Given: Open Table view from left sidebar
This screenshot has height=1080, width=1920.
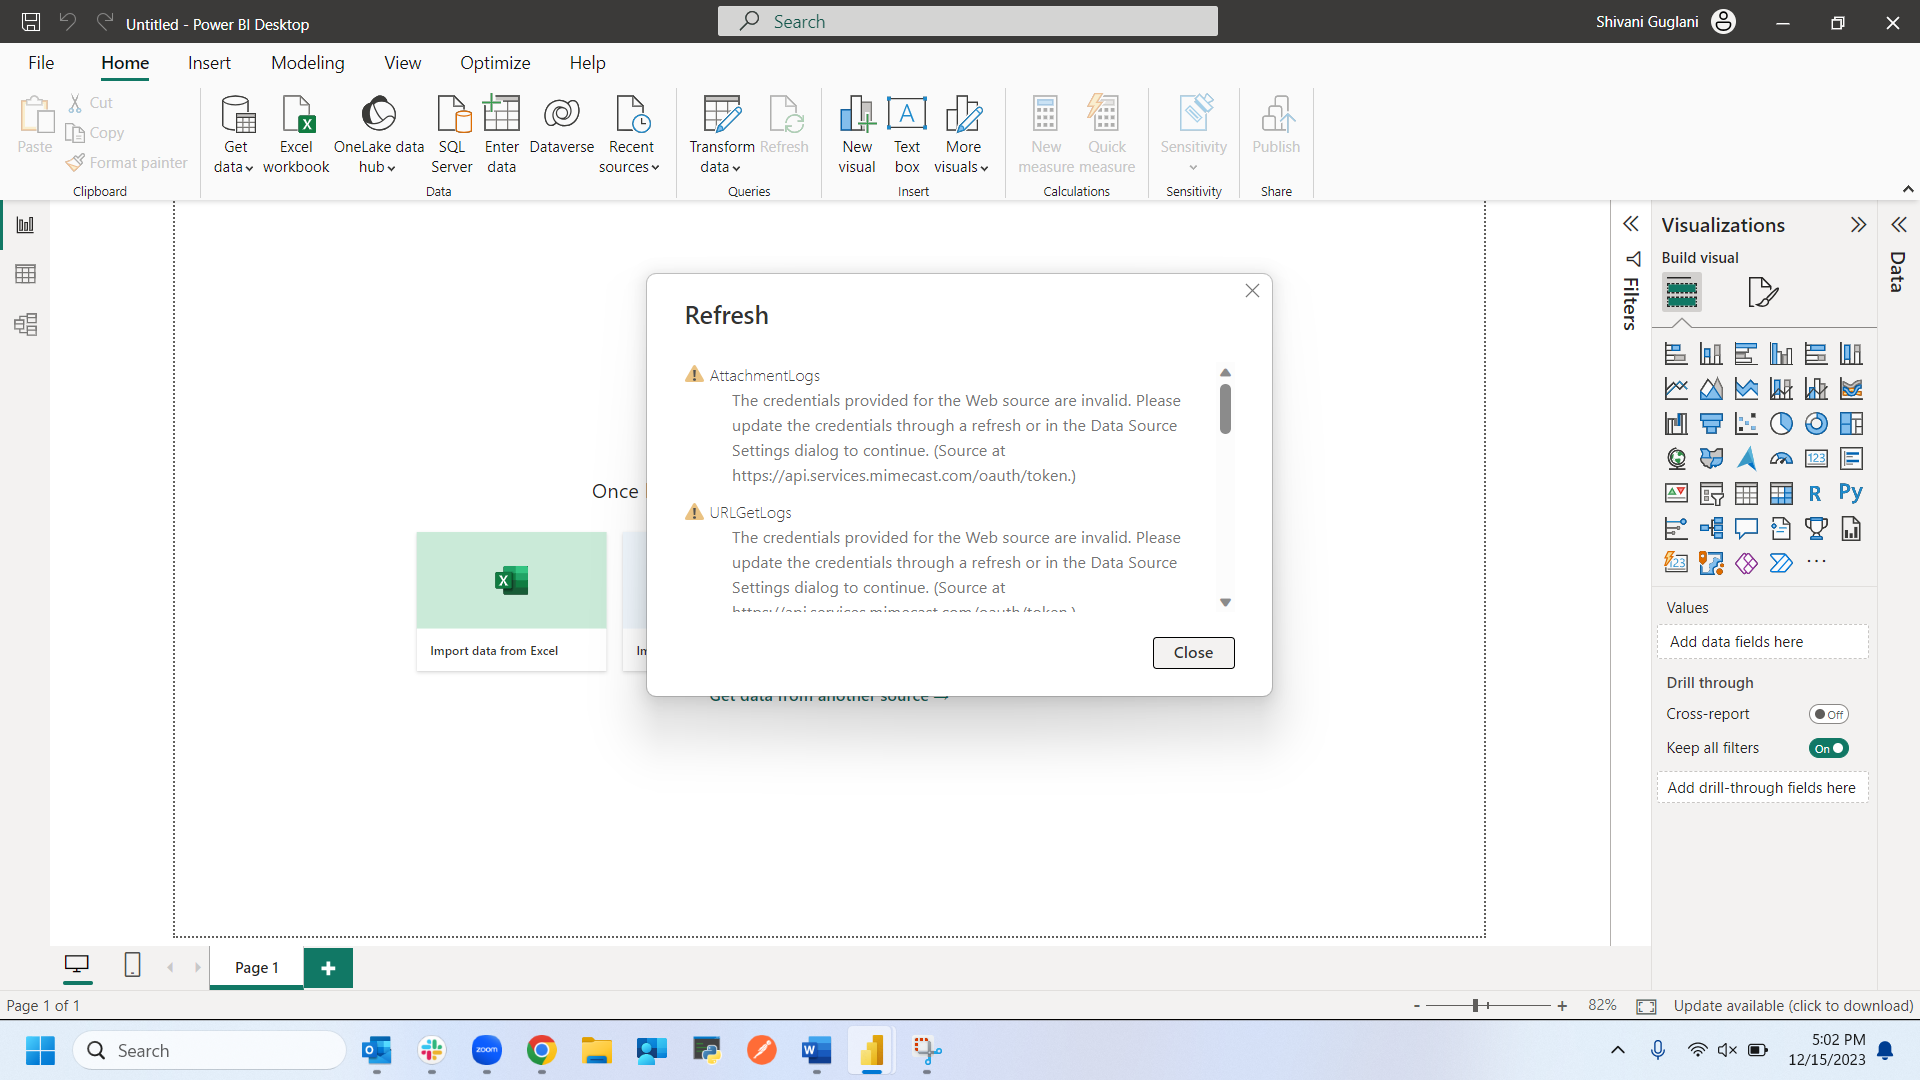Looking at the screenshot, I should (x=25, y=274).
